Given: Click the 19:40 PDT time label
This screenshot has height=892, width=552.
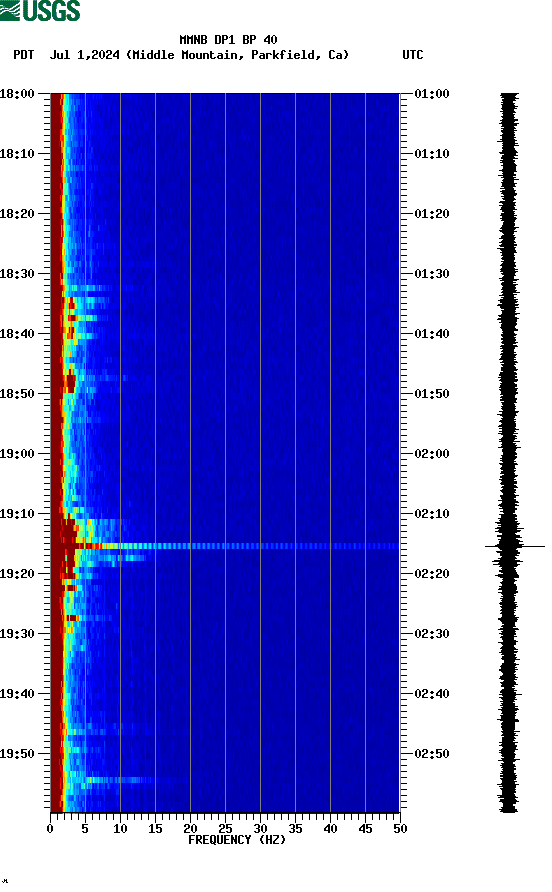Looking at the screenshot, I should click(17, 694).
